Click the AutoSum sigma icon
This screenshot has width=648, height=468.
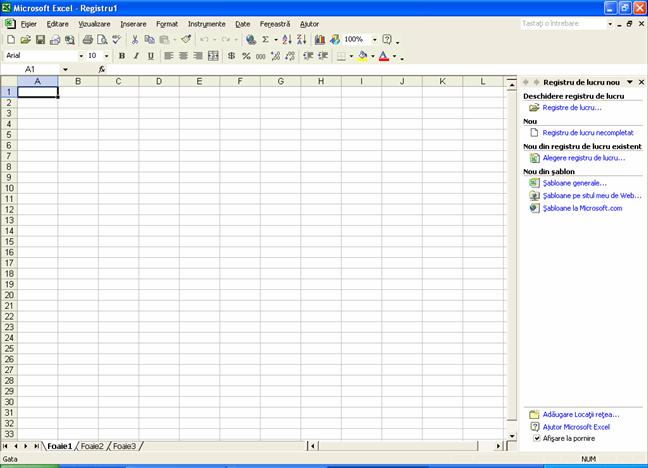click(x=267, y=40)
